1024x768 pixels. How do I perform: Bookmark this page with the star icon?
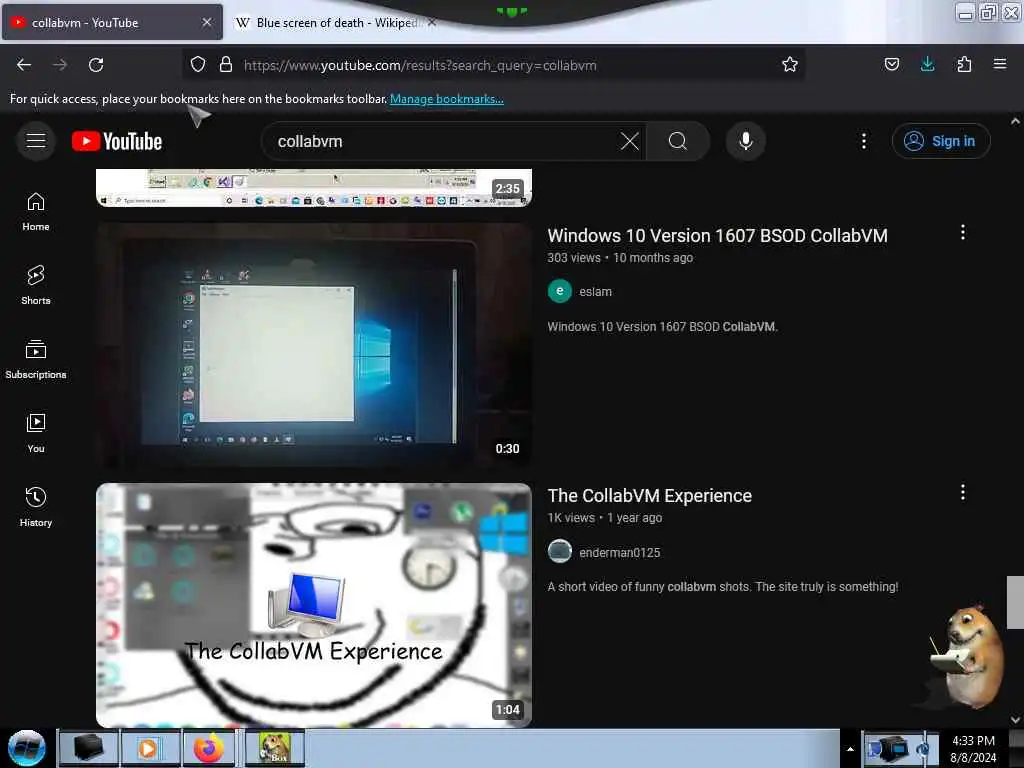click(x=790, y=64)
